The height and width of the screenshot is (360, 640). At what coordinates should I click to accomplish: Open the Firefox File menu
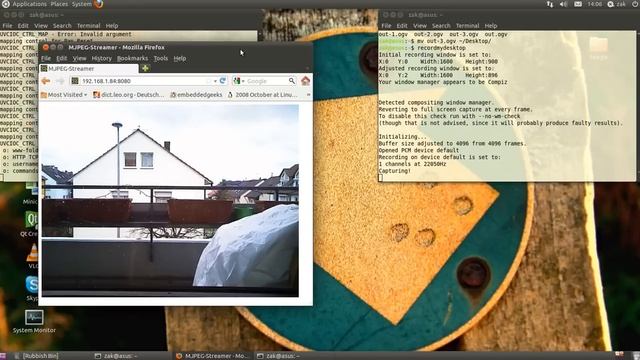coord(46,58)
